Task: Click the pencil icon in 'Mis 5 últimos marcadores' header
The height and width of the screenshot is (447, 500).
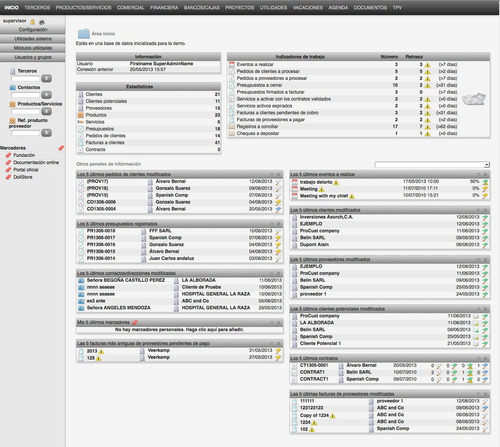Action: coord(135,322)
